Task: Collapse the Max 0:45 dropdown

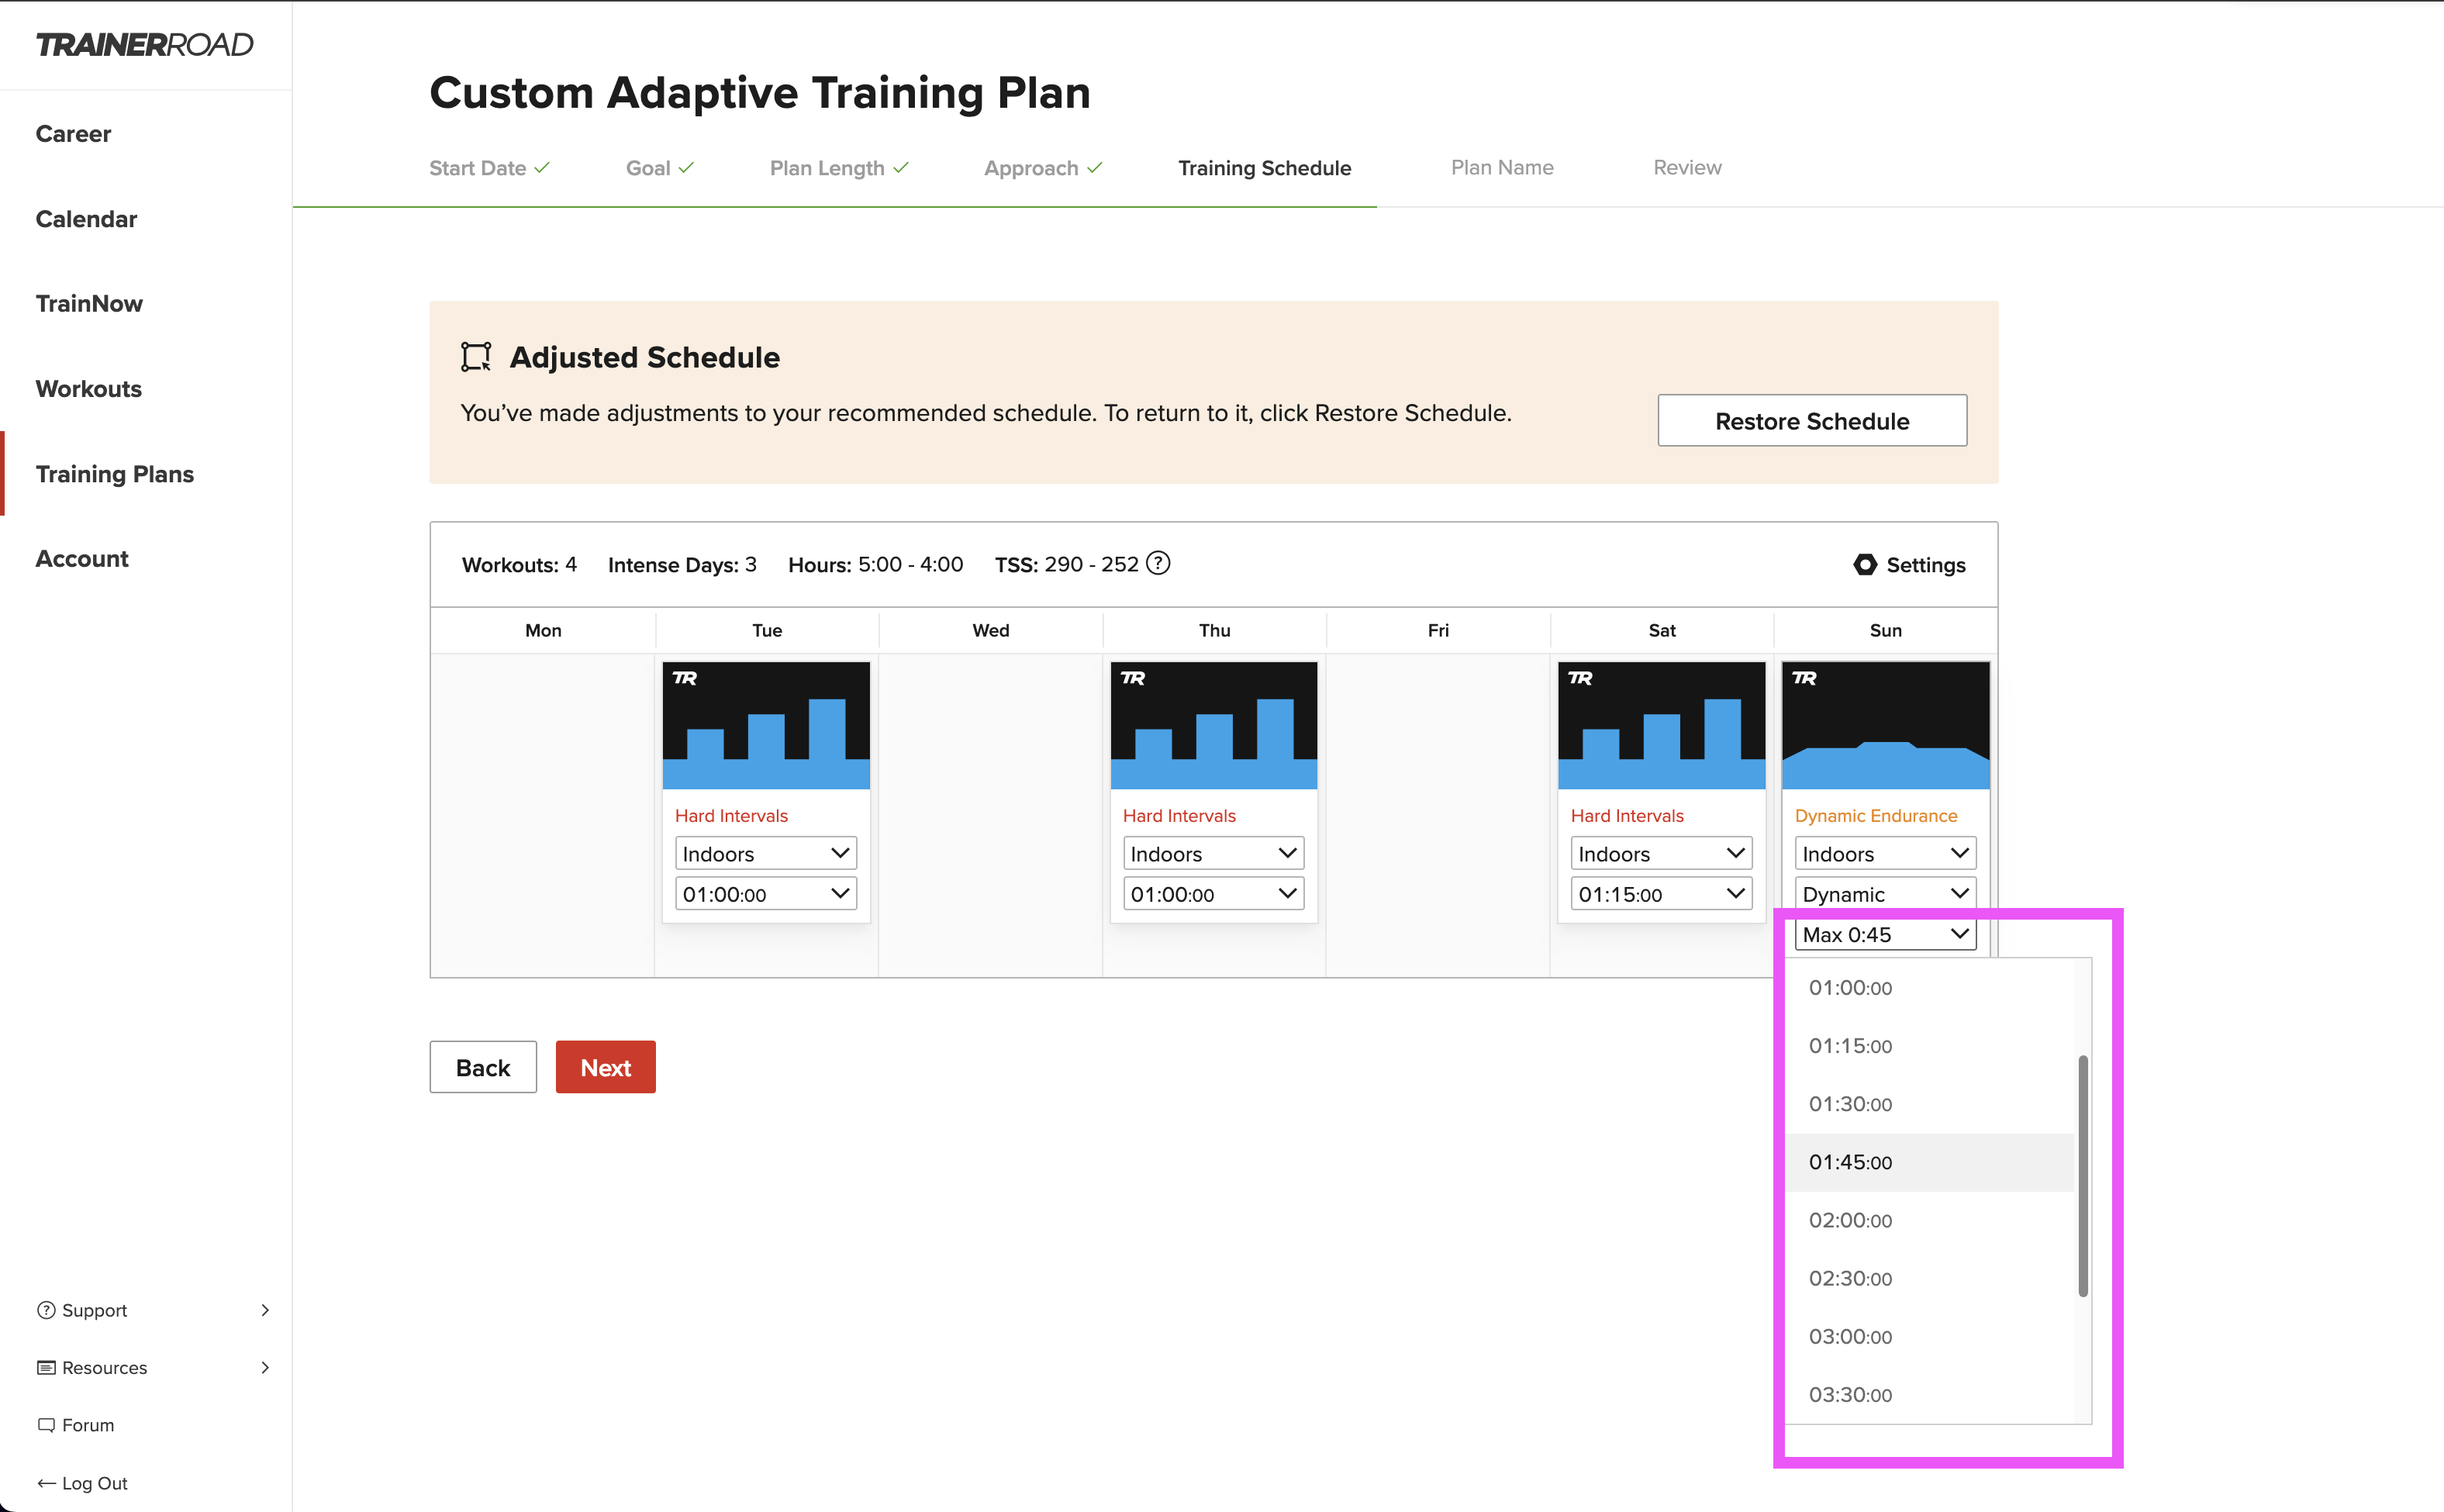Action: click(x=1886, y=934)
